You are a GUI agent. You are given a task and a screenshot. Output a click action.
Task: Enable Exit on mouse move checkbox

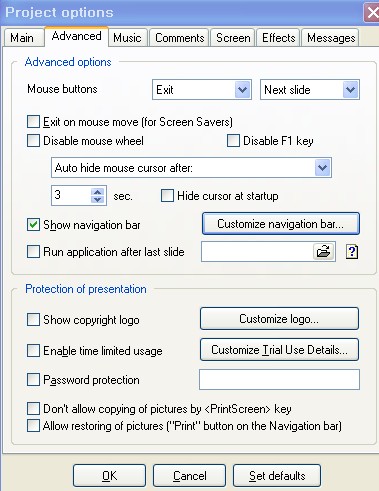point(33,122)
